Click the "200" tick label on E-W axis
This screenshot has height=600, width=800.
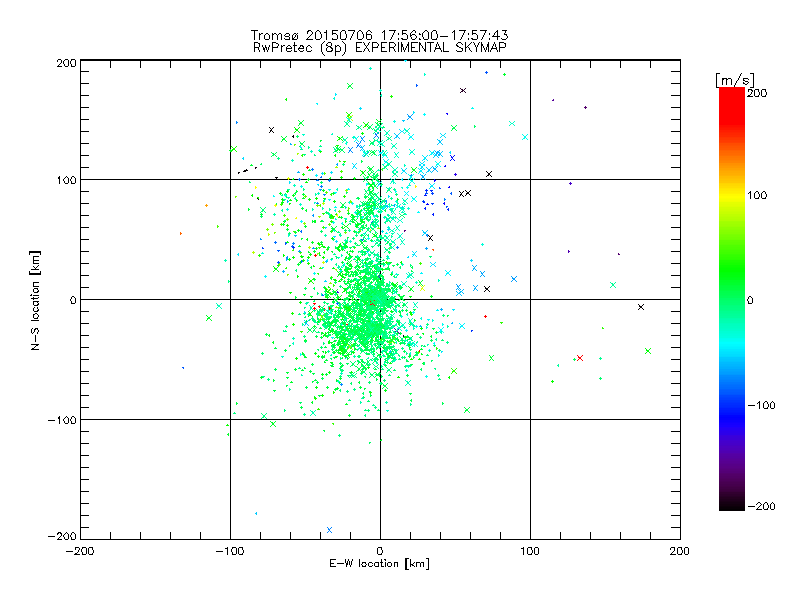680,551
